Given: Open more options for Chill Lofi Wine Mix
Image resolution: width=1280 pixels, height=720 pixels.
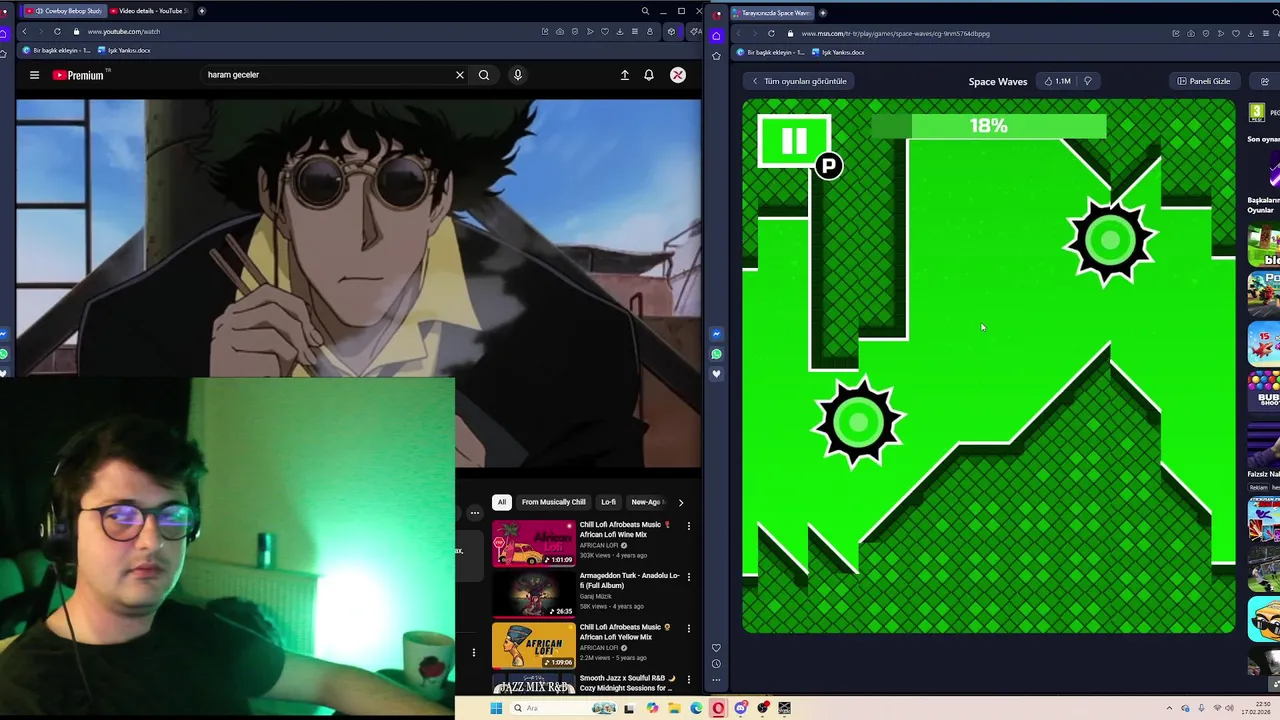Looking at the screenshot, I should click(x=688, y=525).
